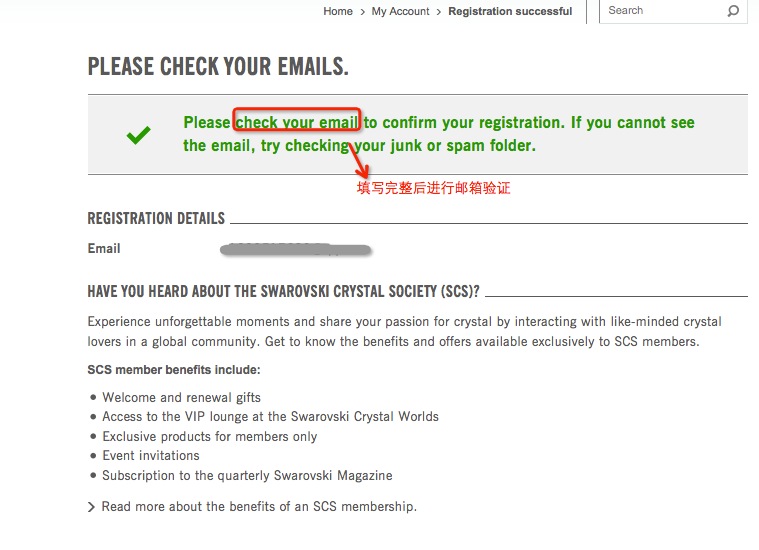Click the Exclusive products for members item
This screenshot has height=550, width=759.
pyautogui.click(x=210, y=436)
